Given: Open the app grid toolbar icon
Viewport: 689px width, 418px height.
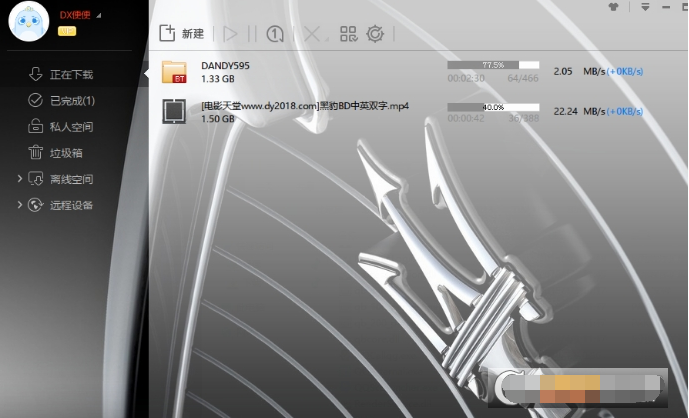Looking at the screenshot, I should (x=348, y=34).
